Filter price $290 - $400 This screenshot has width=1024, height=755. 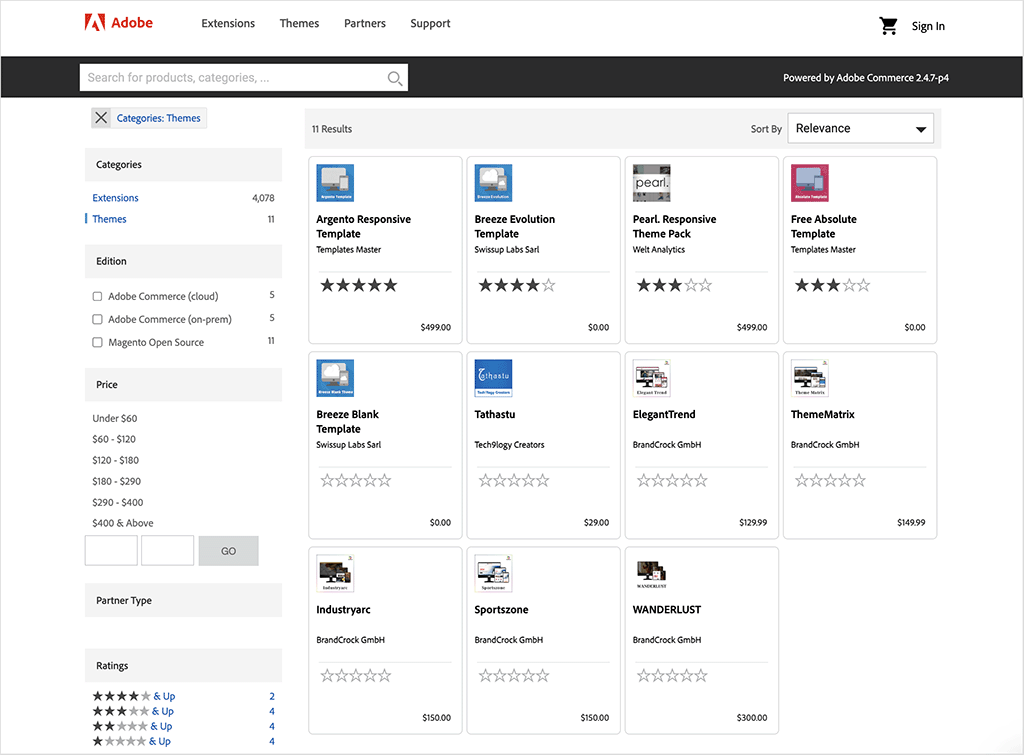tap(118, 502)
